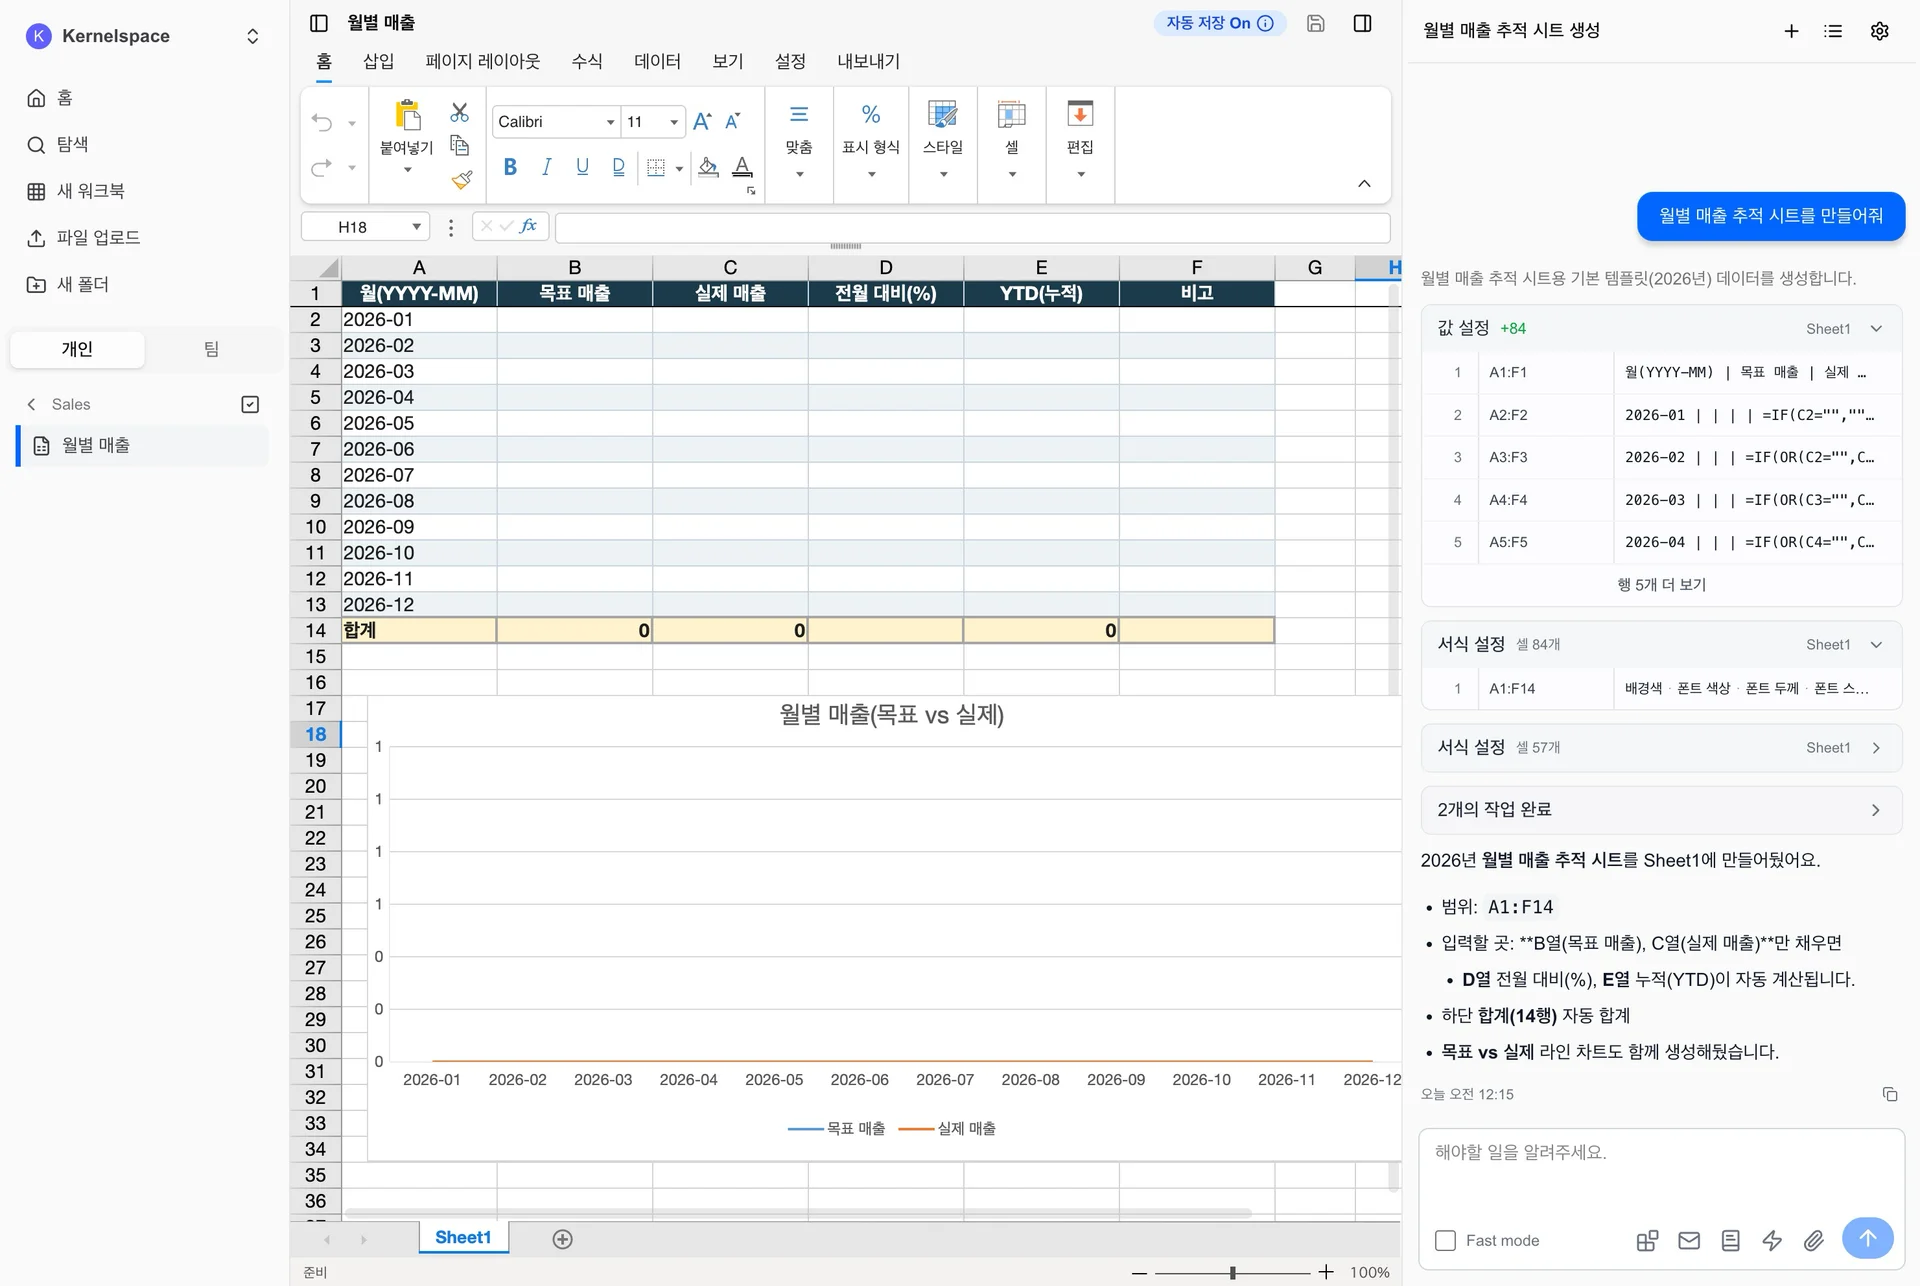Click the attach file paperclip icon
Screen dimensions: 1920x1286
pyautogui.click(x=1813, y=1240)
